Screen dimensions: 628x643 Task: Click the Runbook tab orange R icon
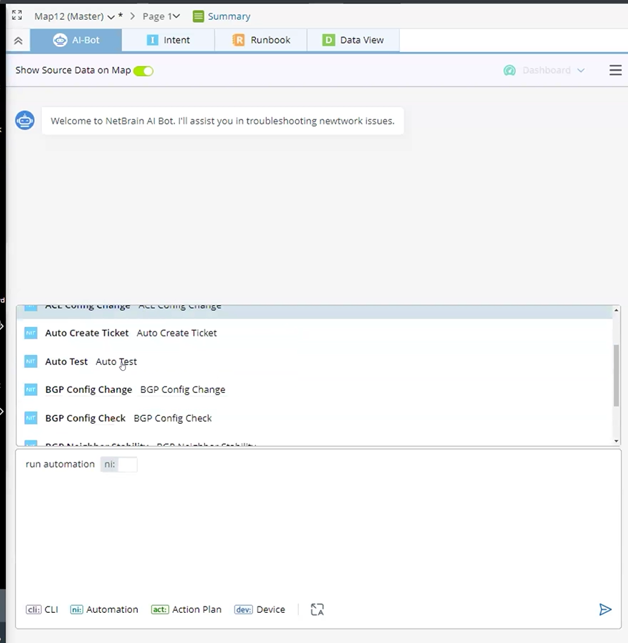pyautogui.click(x=238, y=40)
